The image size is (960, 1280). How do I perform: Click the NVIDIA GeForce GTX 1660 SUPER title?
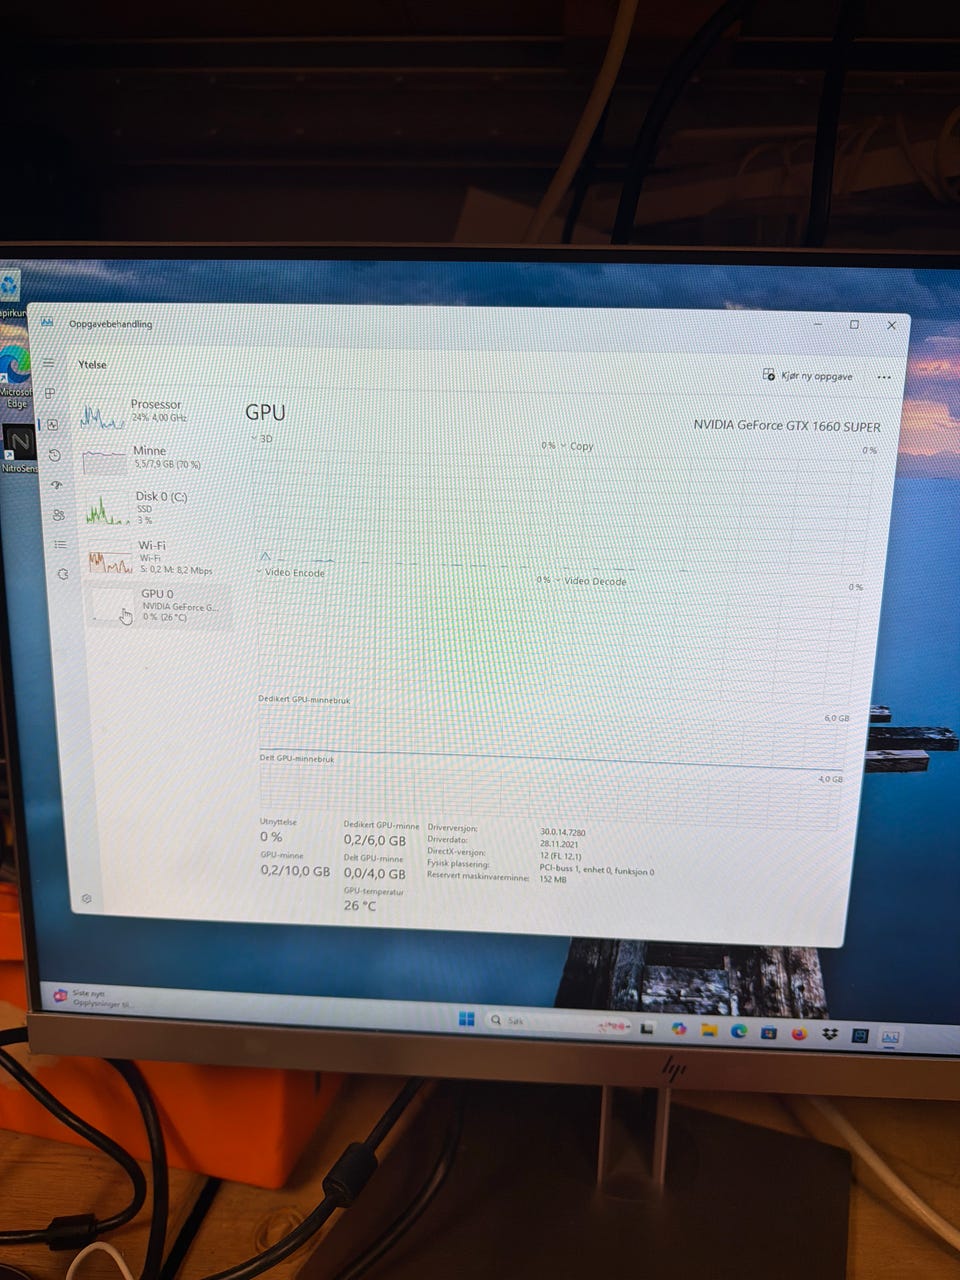click(x=787, y=426)
